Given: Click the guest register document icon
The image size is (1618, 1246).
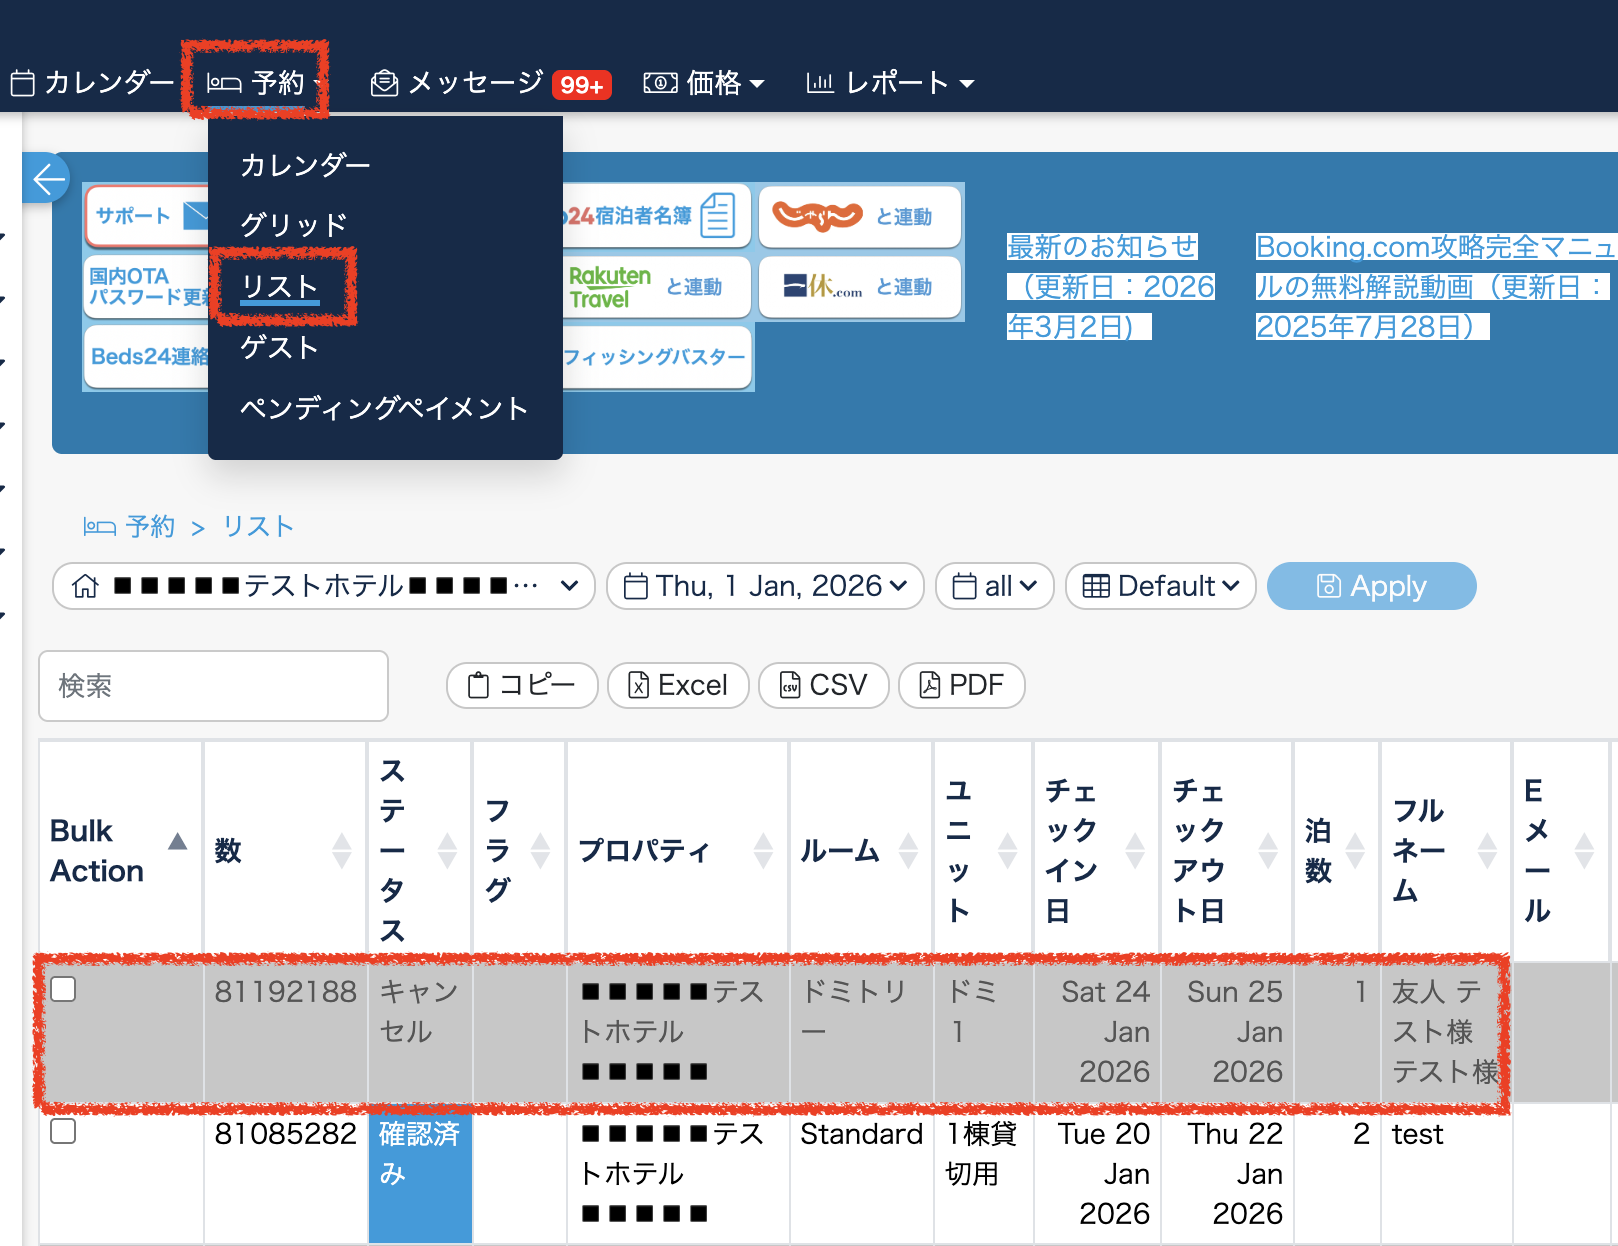Looking at the screenshot, I should click(x=717, y=215).
